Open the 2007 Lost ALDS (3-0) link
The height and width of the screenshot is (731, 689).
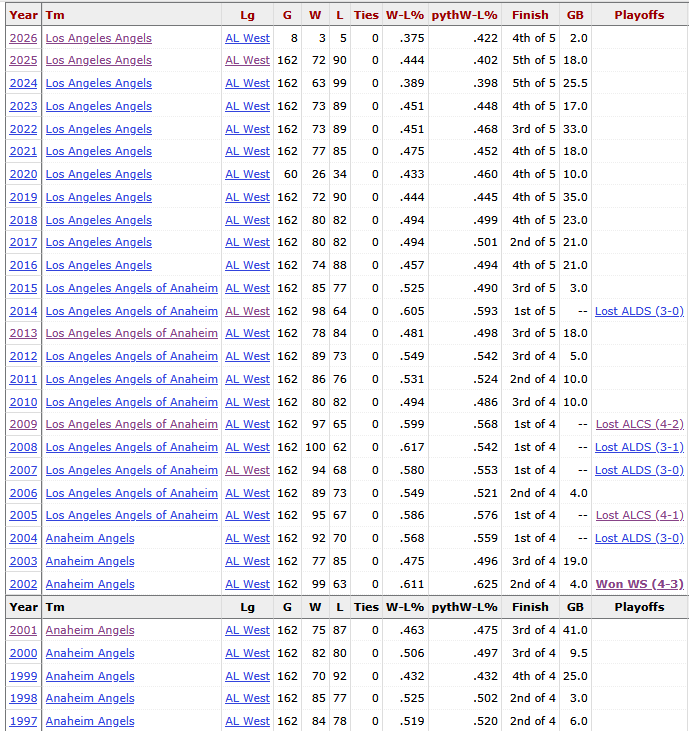point(639,470)
